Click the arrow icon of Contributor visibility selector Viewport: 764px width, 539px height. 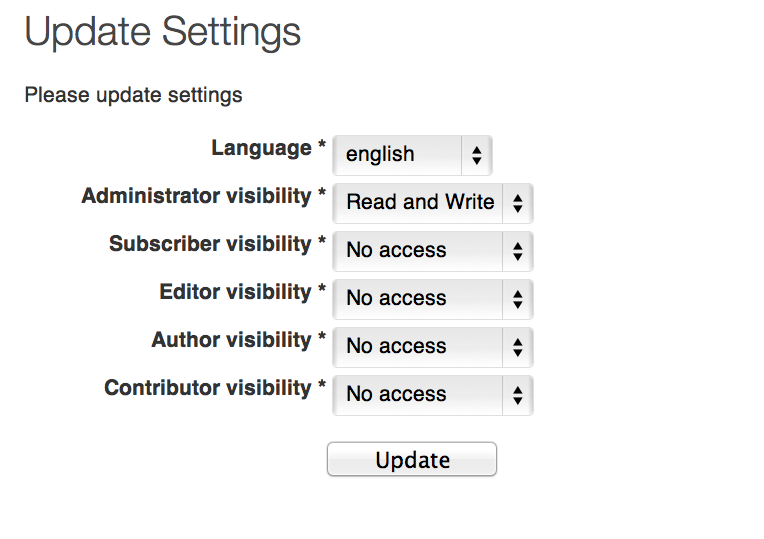(517, 395)
